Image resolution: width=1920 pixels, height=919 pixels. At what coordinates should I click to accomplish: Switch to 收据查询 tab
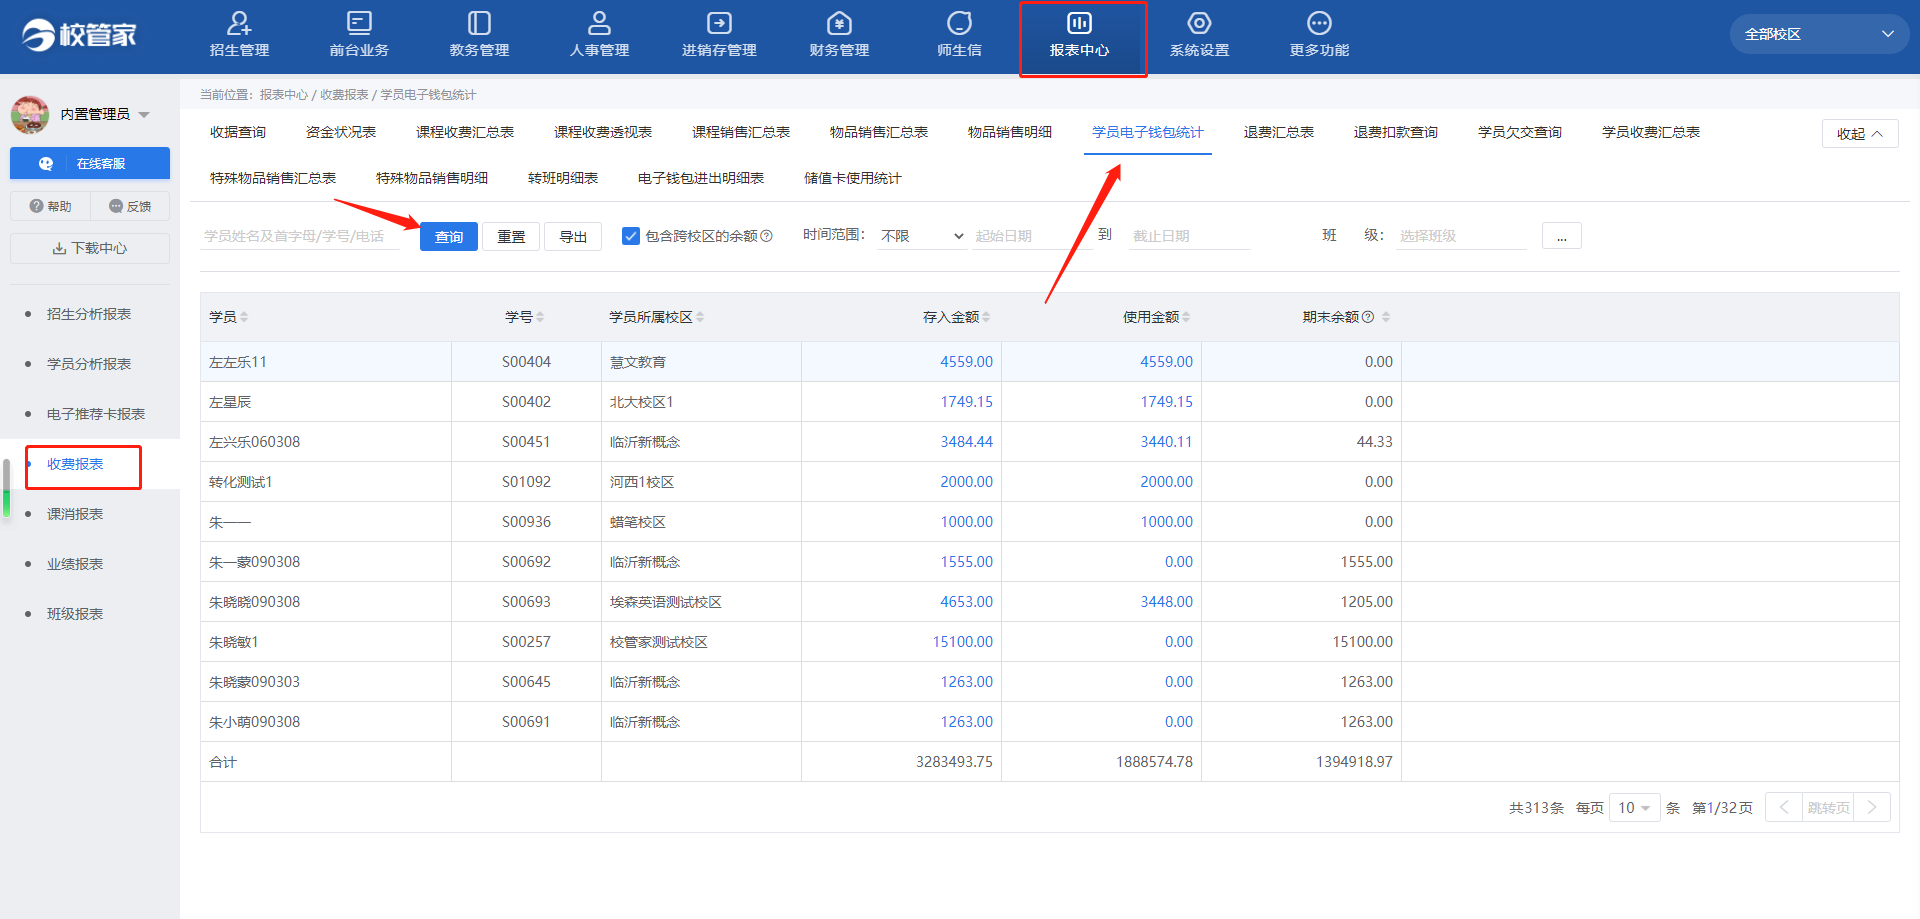click(238, 132)
